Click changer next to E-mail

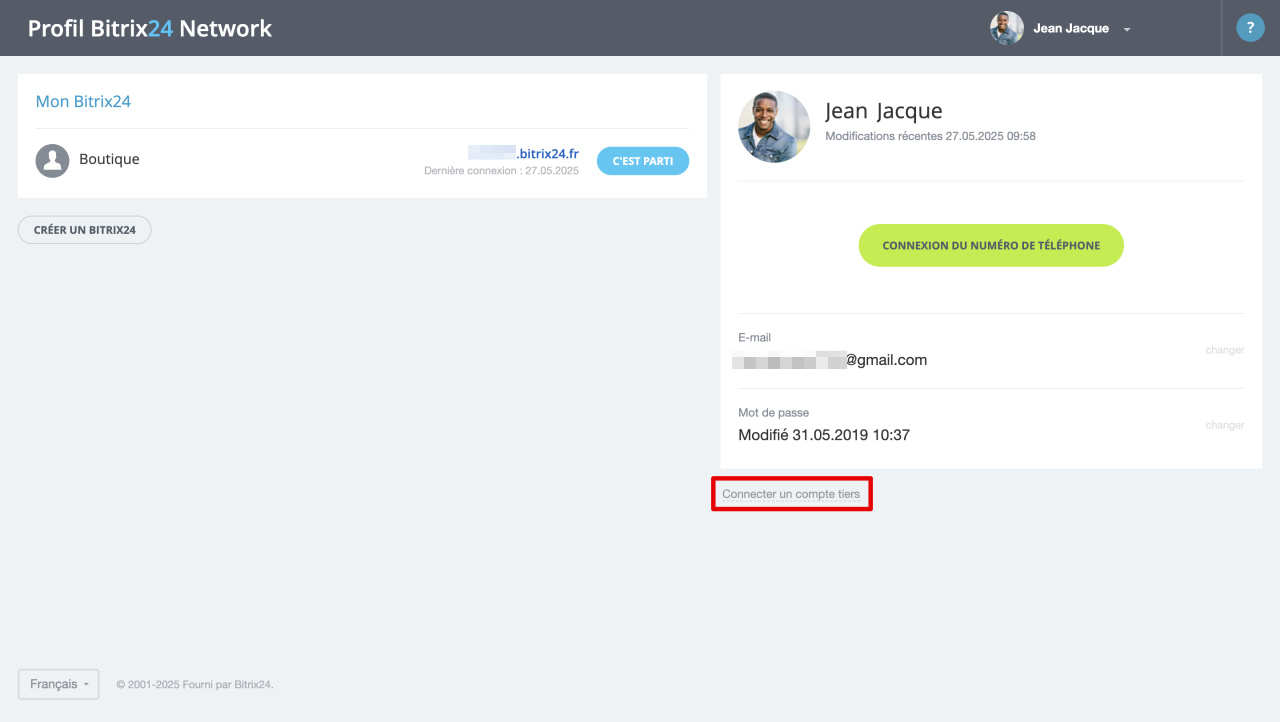[1225, 350]
